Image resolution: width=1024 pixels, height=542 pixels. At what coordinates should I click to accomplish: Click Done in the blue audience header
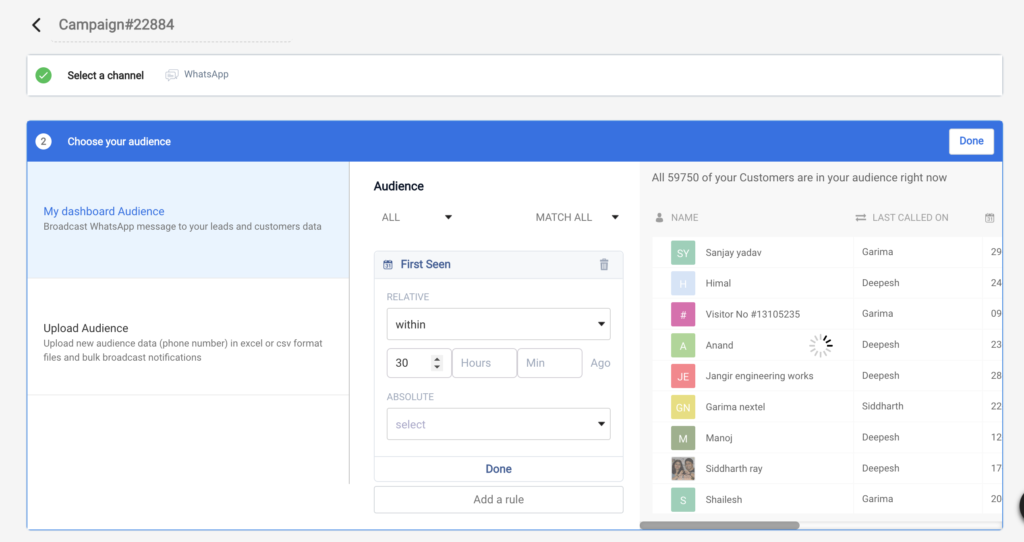click(x=971, y=141)
